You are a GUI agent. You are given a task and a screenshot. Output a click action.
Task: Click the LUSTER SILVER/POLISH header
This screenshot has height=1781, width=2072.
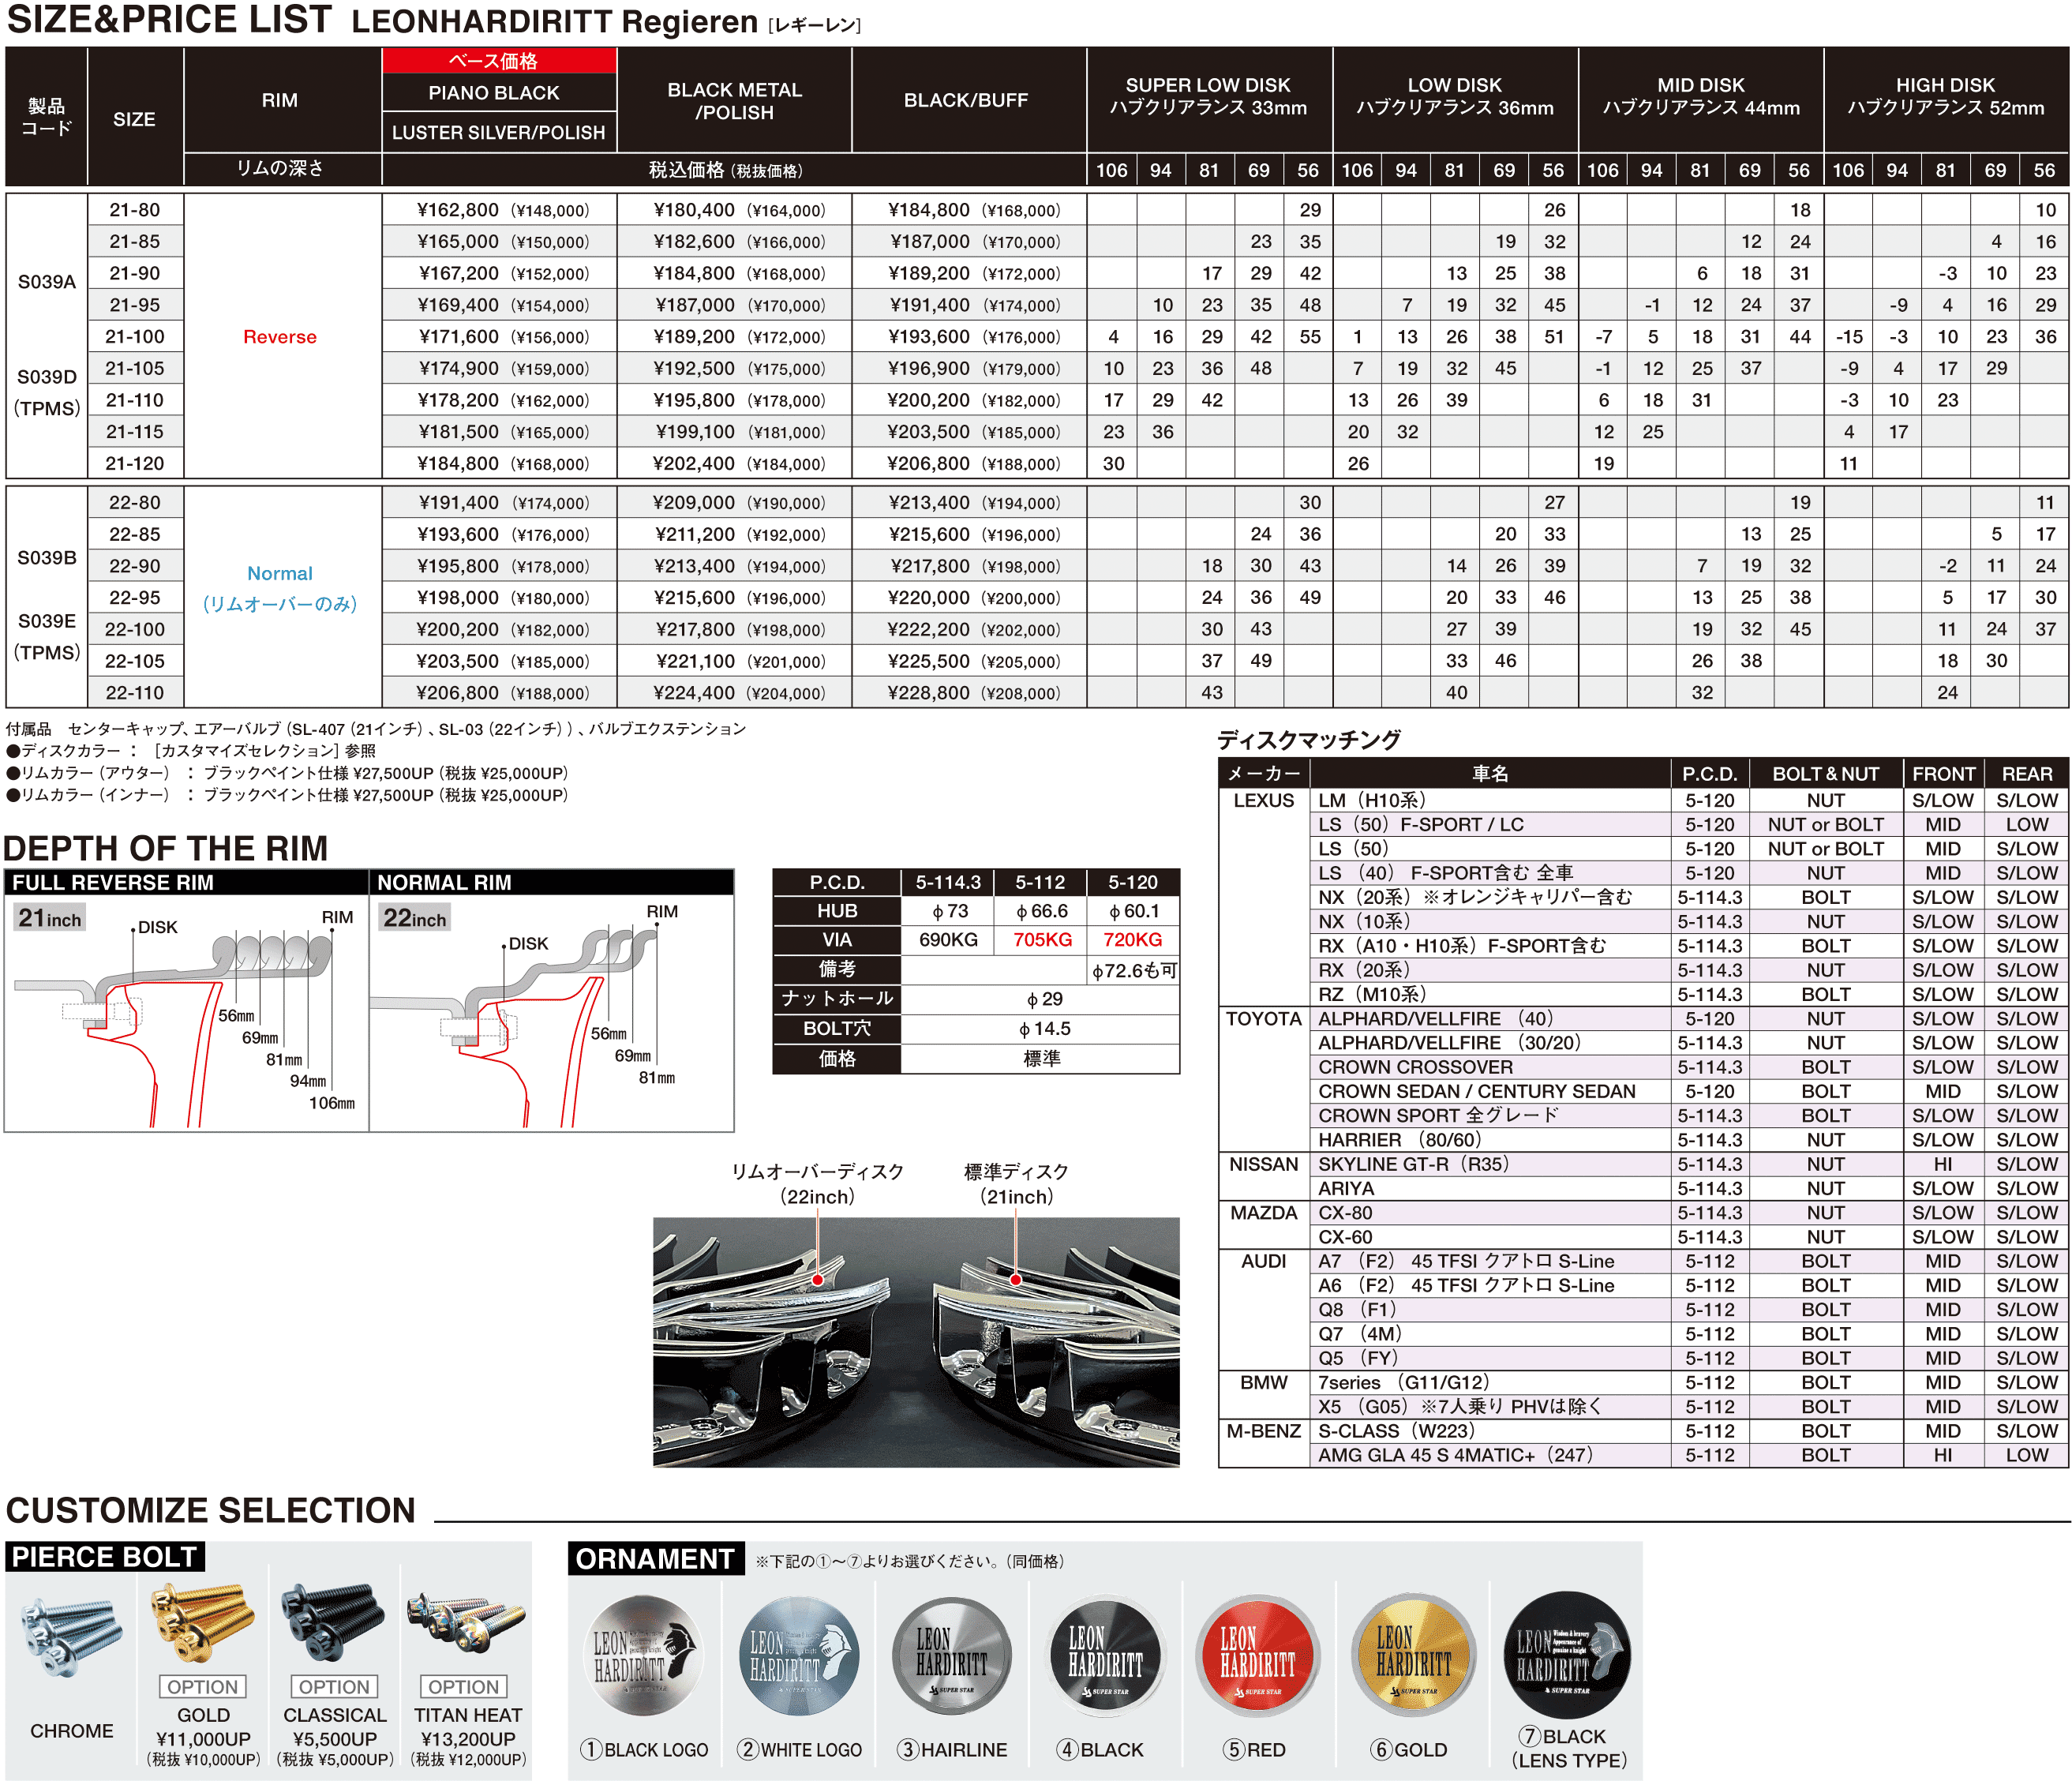499,132
